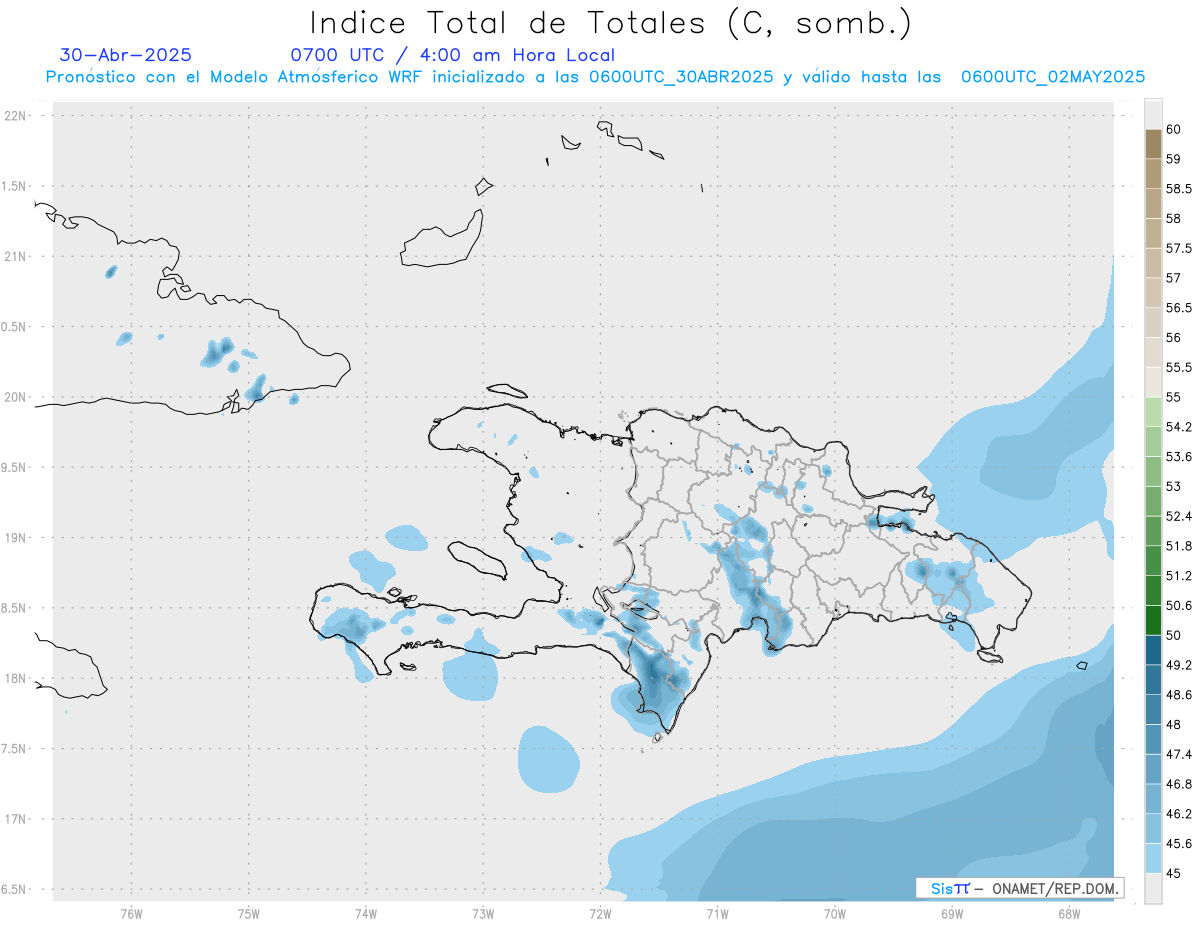Click the dark green swatch between 50 and 50.6
The width and height of the screenshot is (1200, 927).
(1153, 620)
